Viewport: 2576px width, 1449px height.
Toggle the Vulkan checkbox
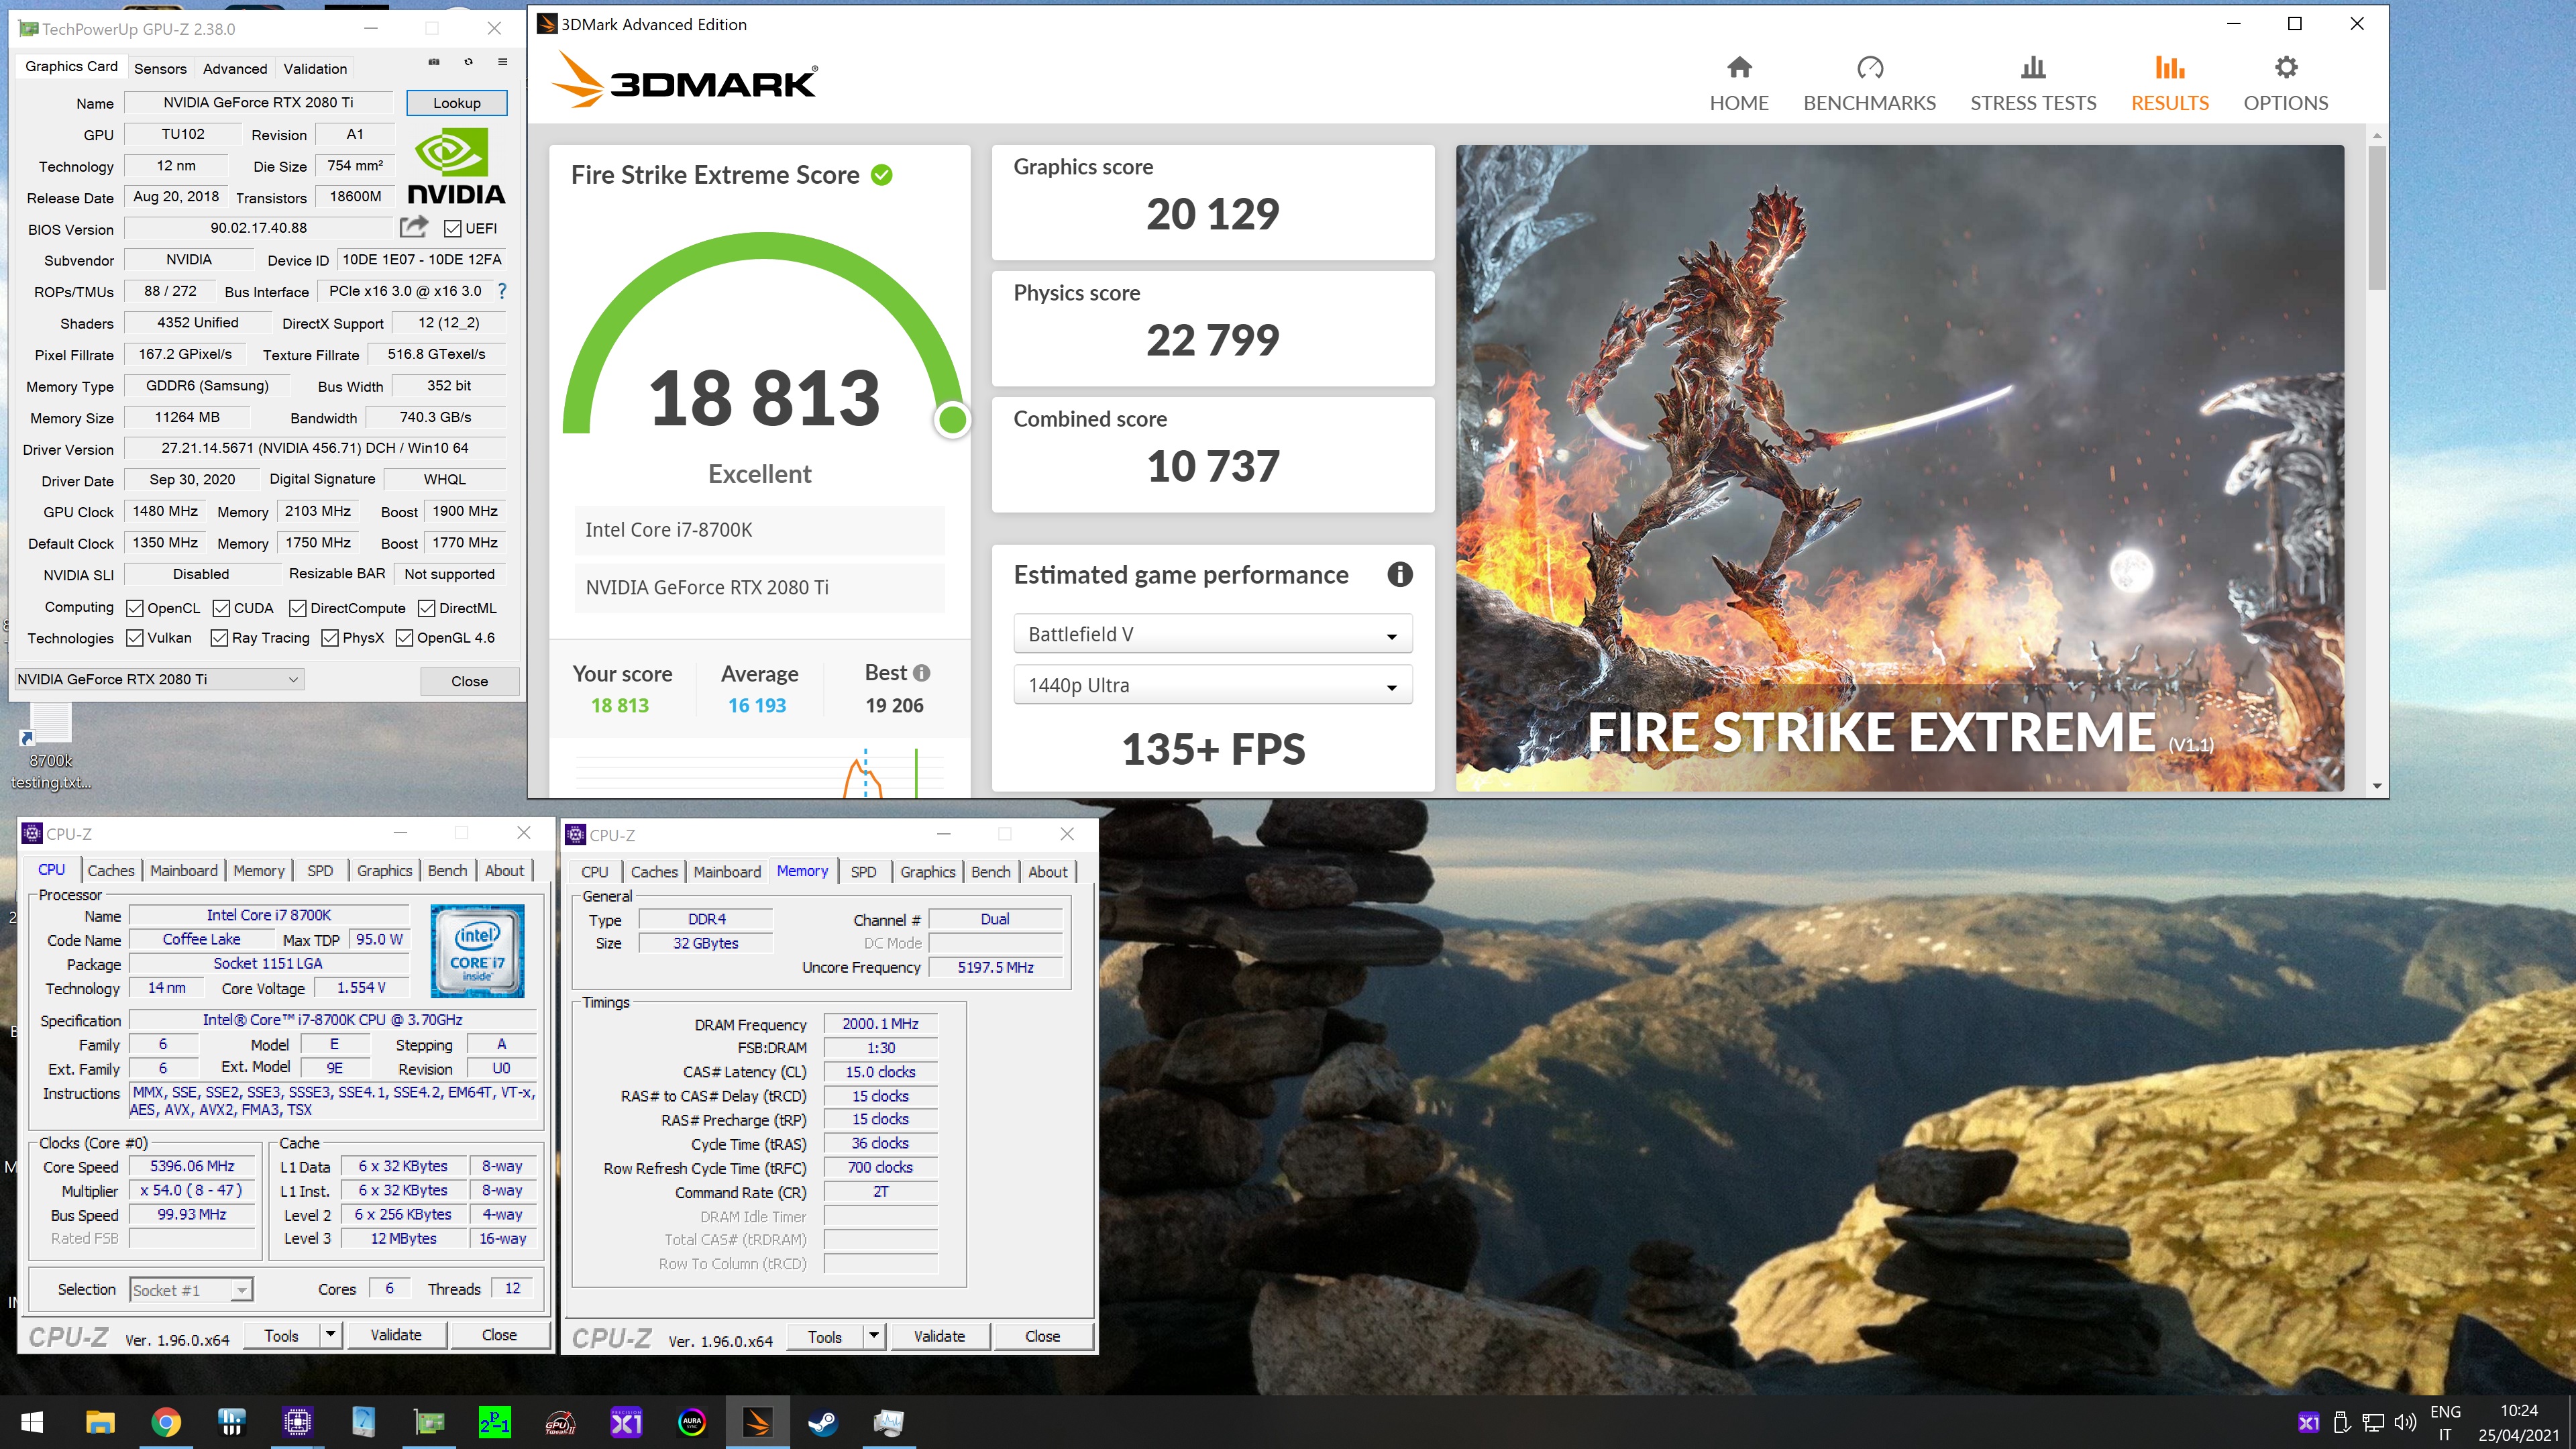(134, 638)
